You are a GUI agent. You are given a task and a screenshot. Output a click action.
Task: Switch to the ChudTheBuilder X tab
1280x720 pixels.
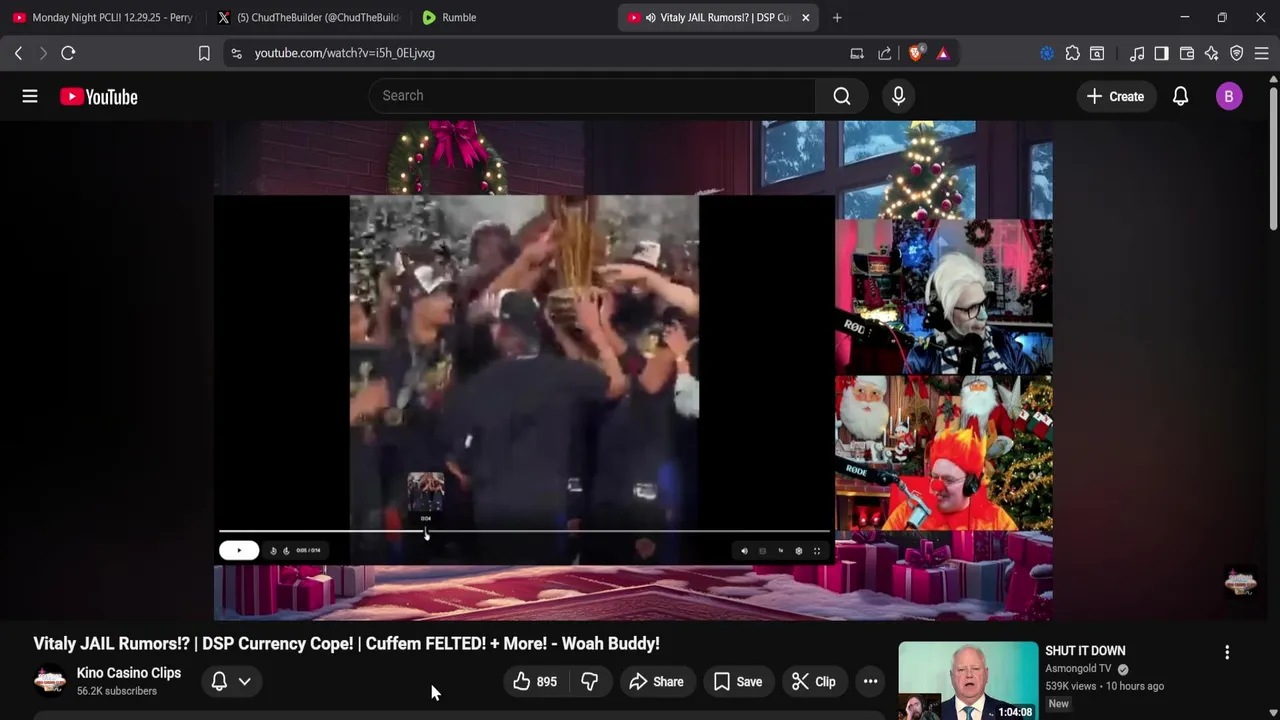point(308,17)
